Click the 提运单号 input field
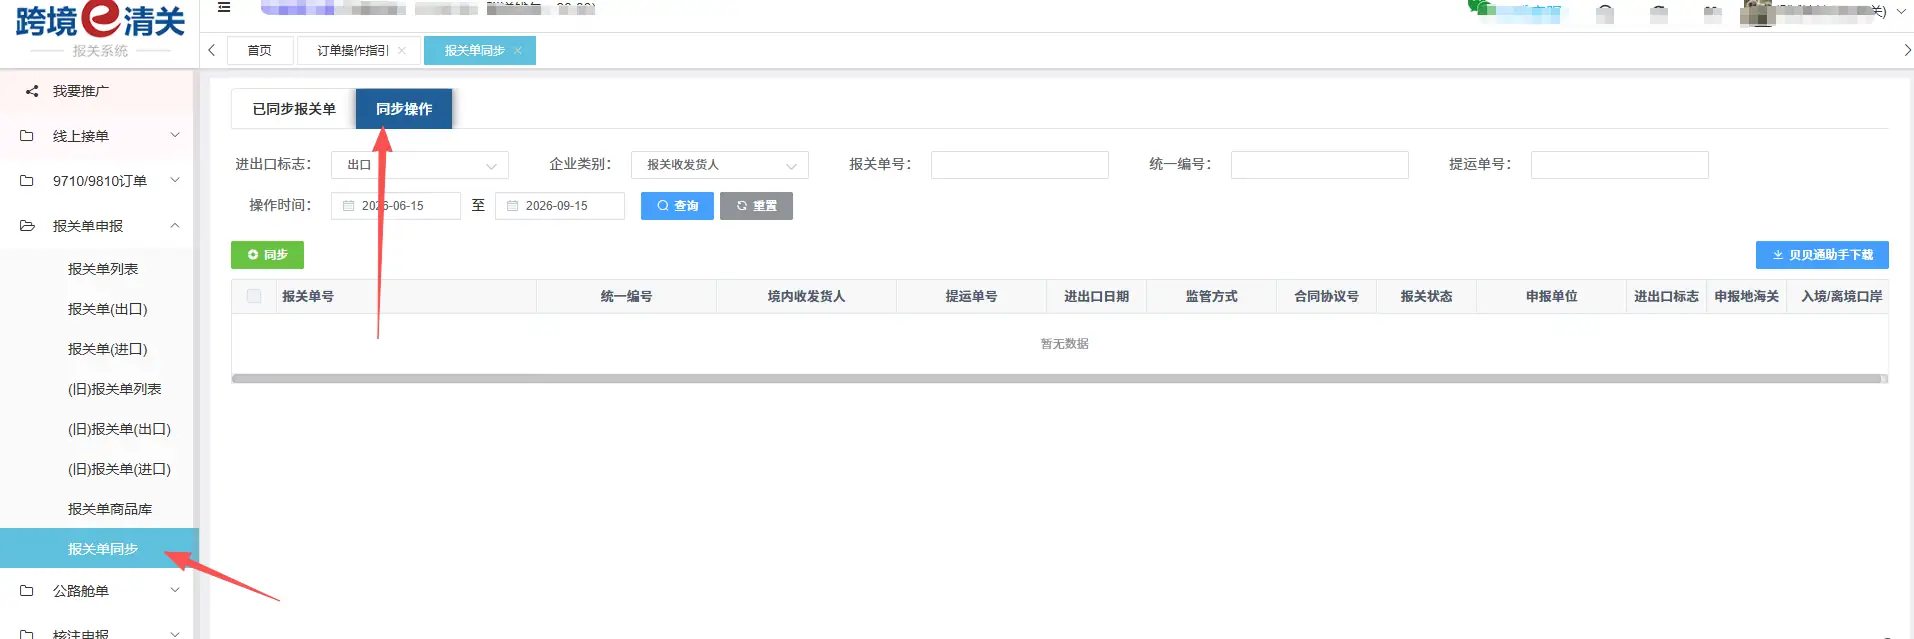 [1620, 165]
